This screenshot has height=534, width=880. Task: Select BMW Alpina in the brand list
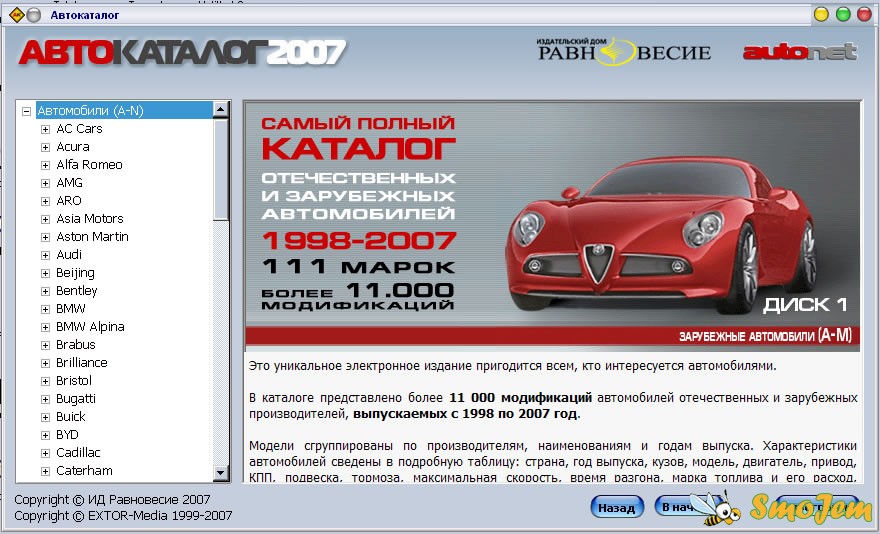90,327
